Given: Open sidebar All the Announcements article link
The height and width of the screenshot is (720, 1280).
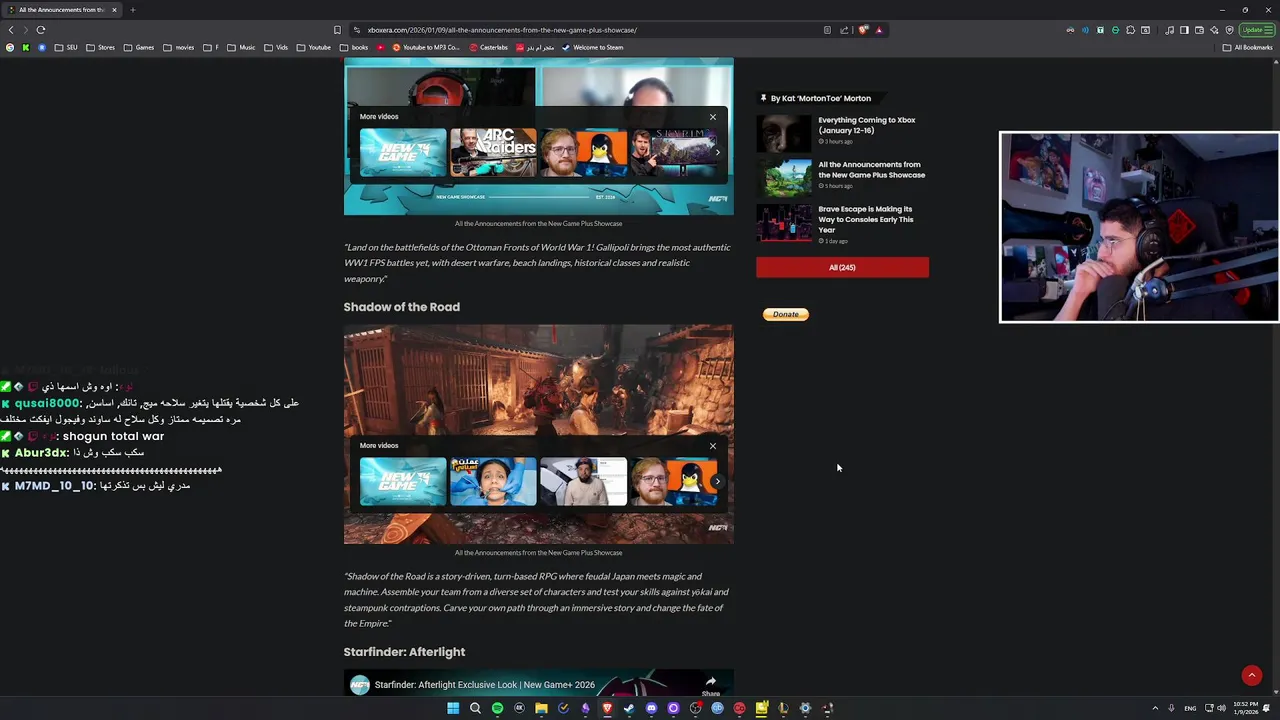Looking at the screenshot, I should 871,170.
